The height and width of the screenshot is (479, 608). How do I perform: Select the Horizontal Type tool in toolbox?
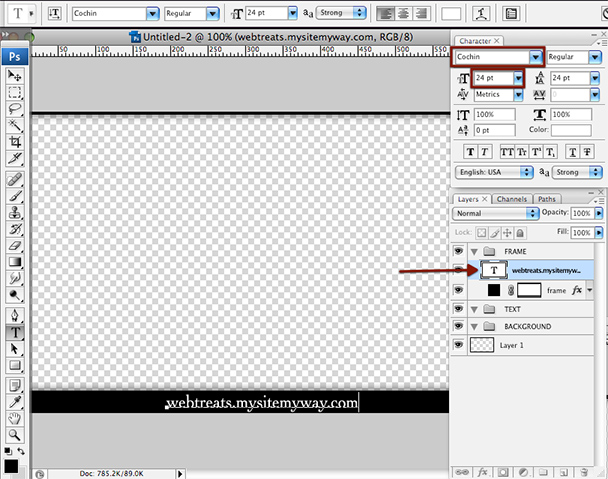[x=15, y=332]
